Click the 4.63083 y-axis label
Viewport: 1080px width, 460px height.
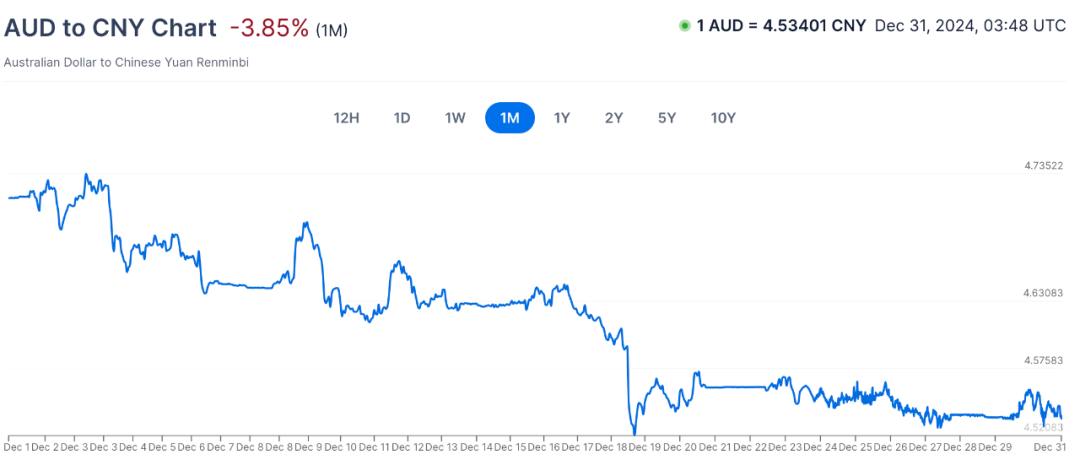click(x=1043, y=294)
